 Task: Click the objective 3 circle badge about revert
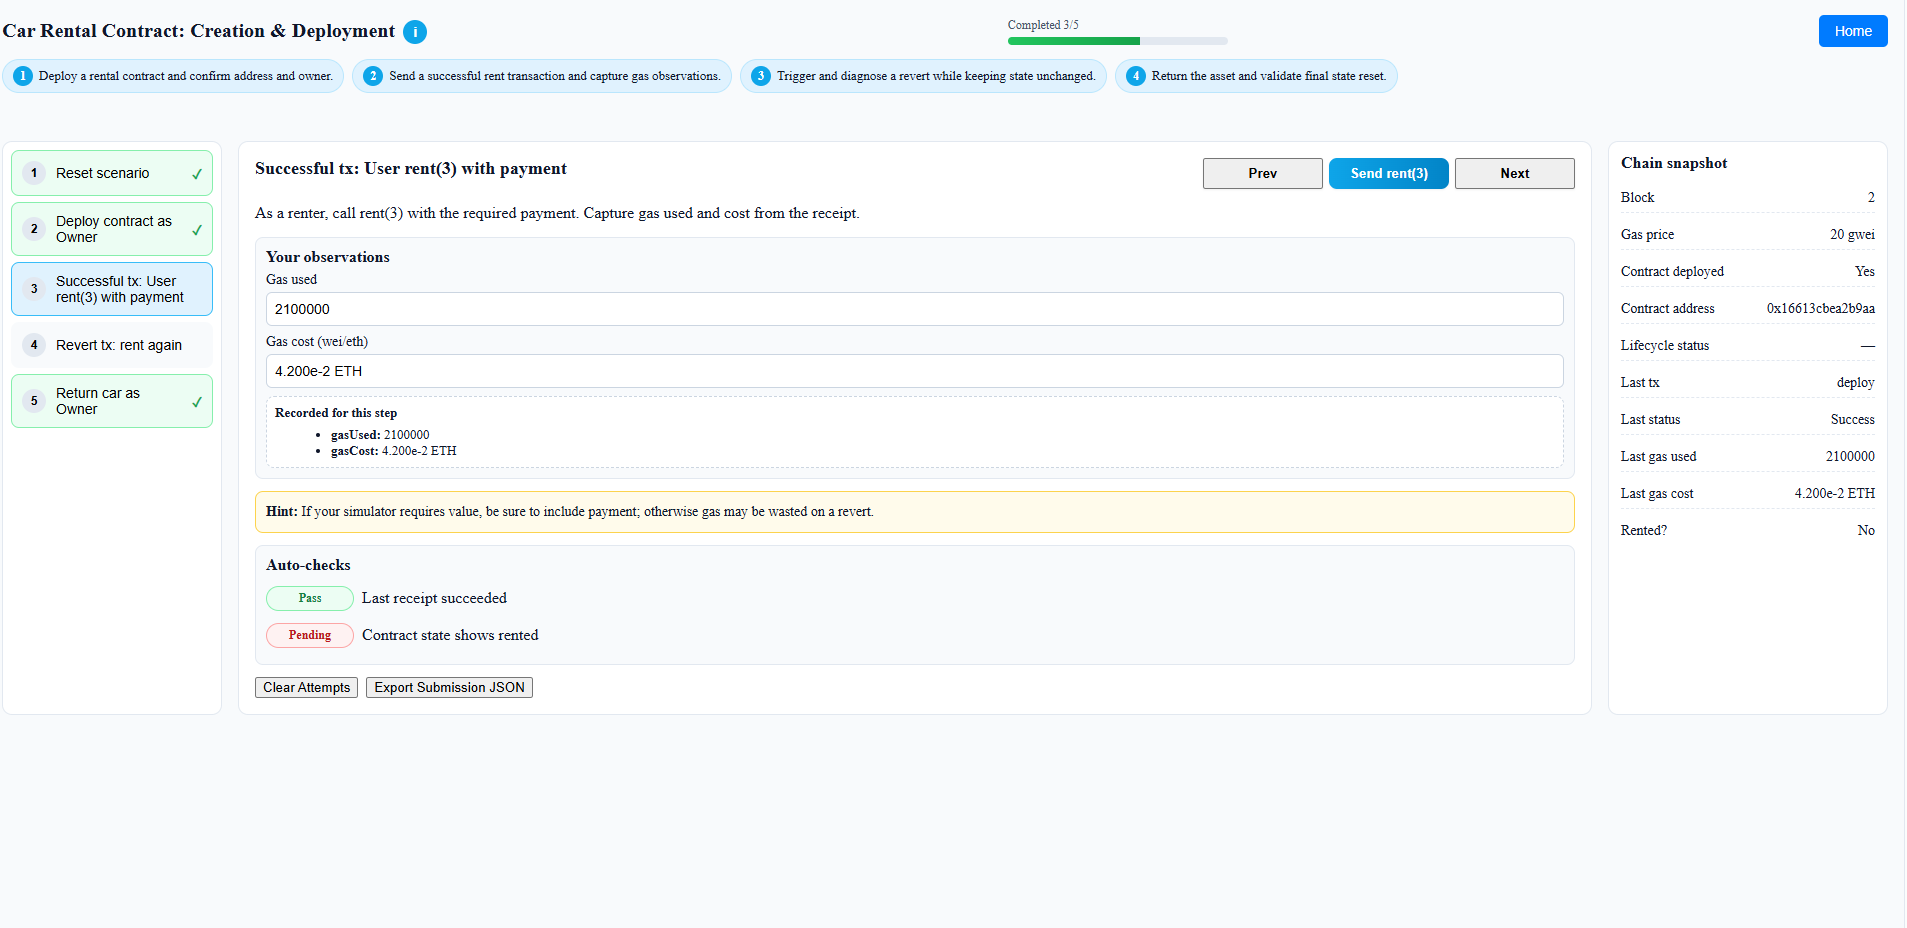tap(761, 76)
